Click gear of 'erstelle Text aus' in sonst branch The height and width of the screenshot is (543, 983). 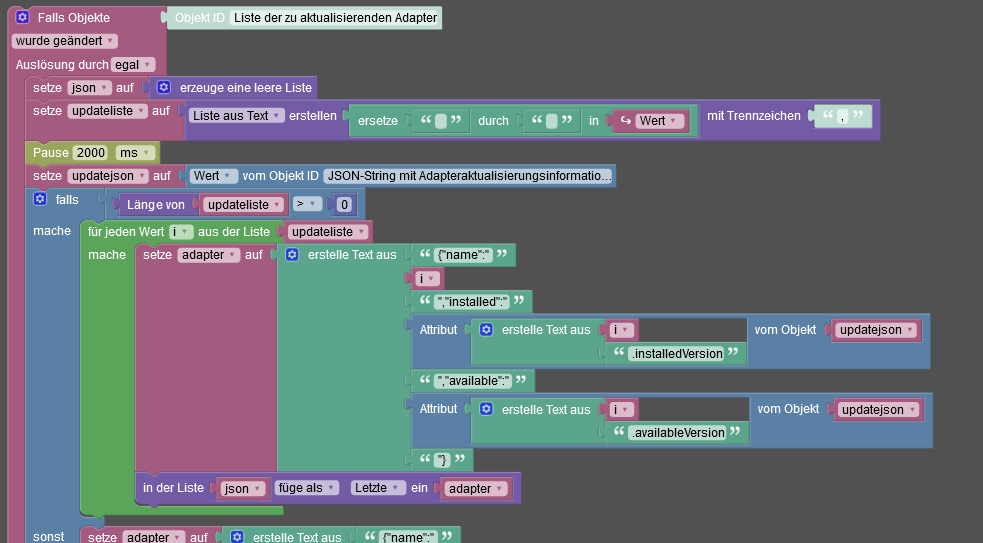pyautogui.click(x=237, y=537)
